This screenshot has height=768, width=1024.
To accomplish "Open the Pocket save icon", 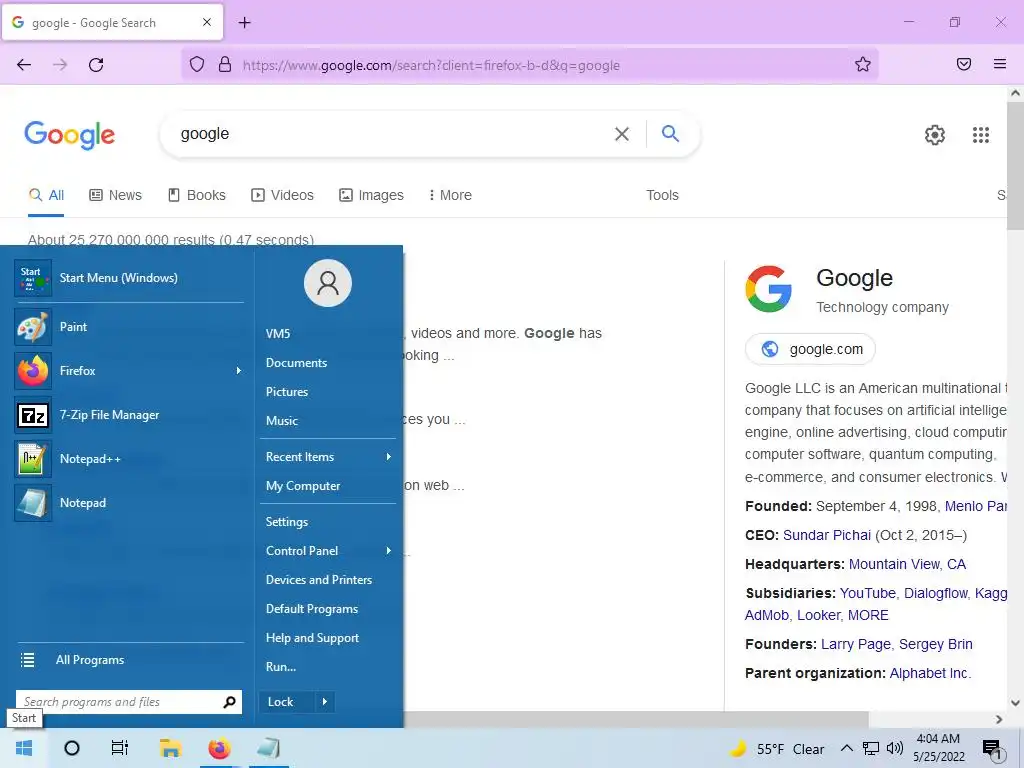I will pos(964,64).
